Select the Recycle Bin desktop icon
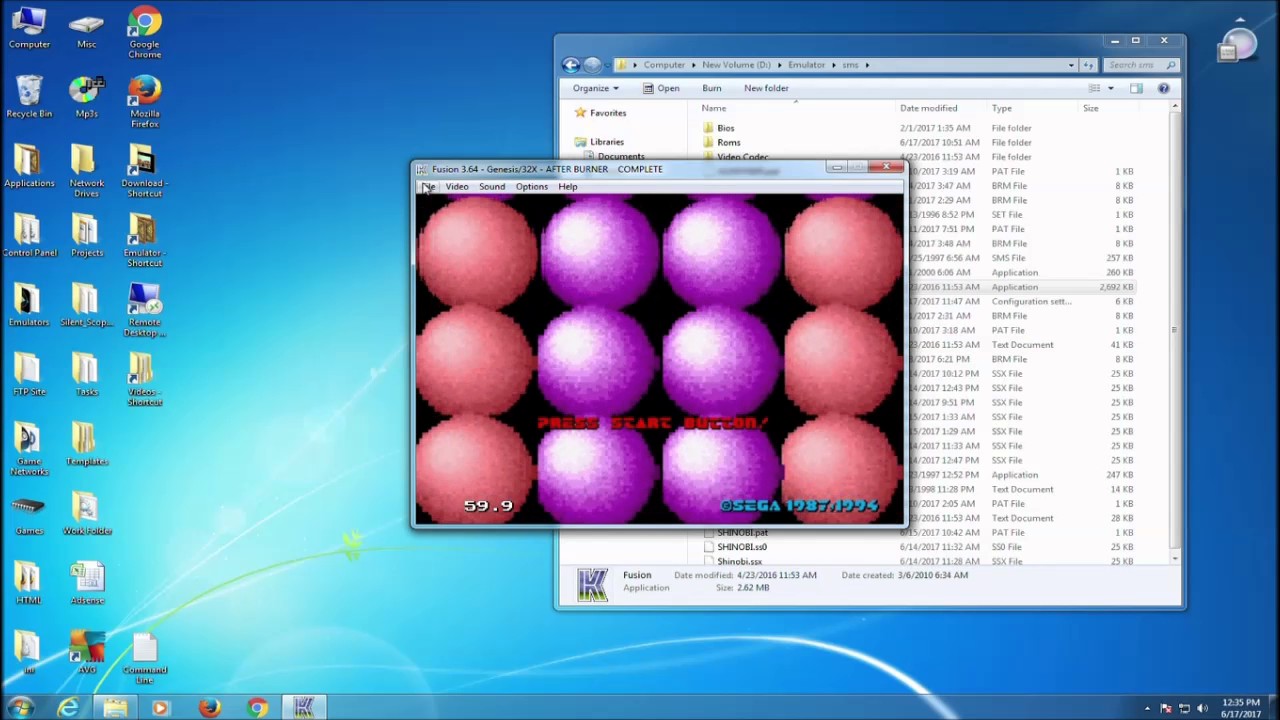The image size is (1280, 720). point(29,97)
